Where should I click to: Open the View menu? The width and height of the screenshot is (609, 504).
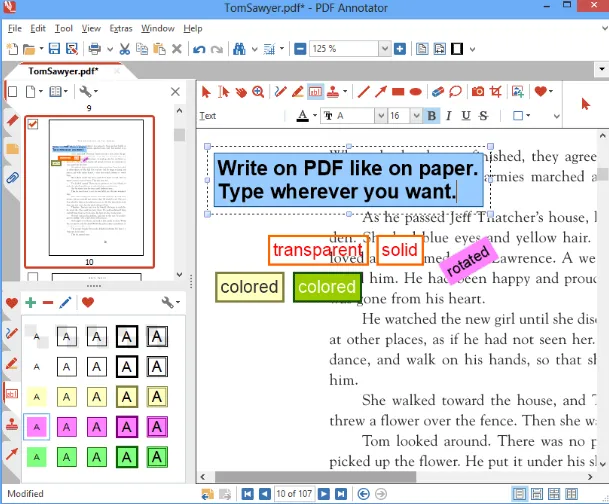[91, 29]
